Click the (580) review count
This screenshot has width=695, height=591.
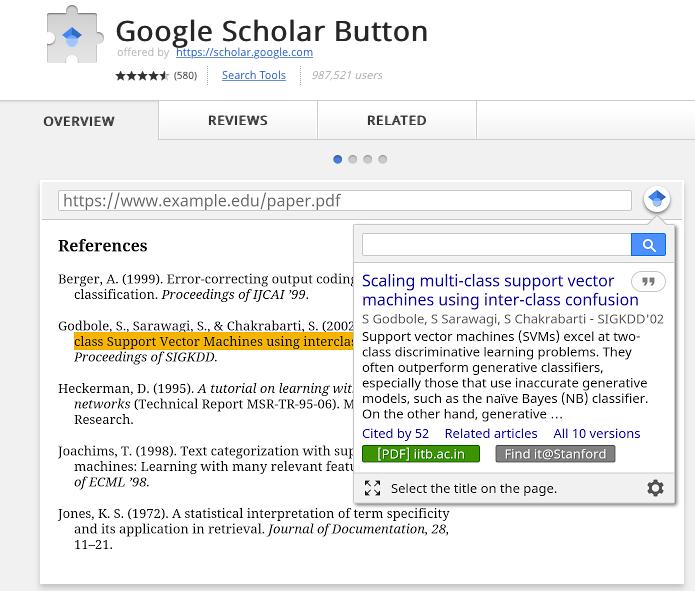[185, 76]
